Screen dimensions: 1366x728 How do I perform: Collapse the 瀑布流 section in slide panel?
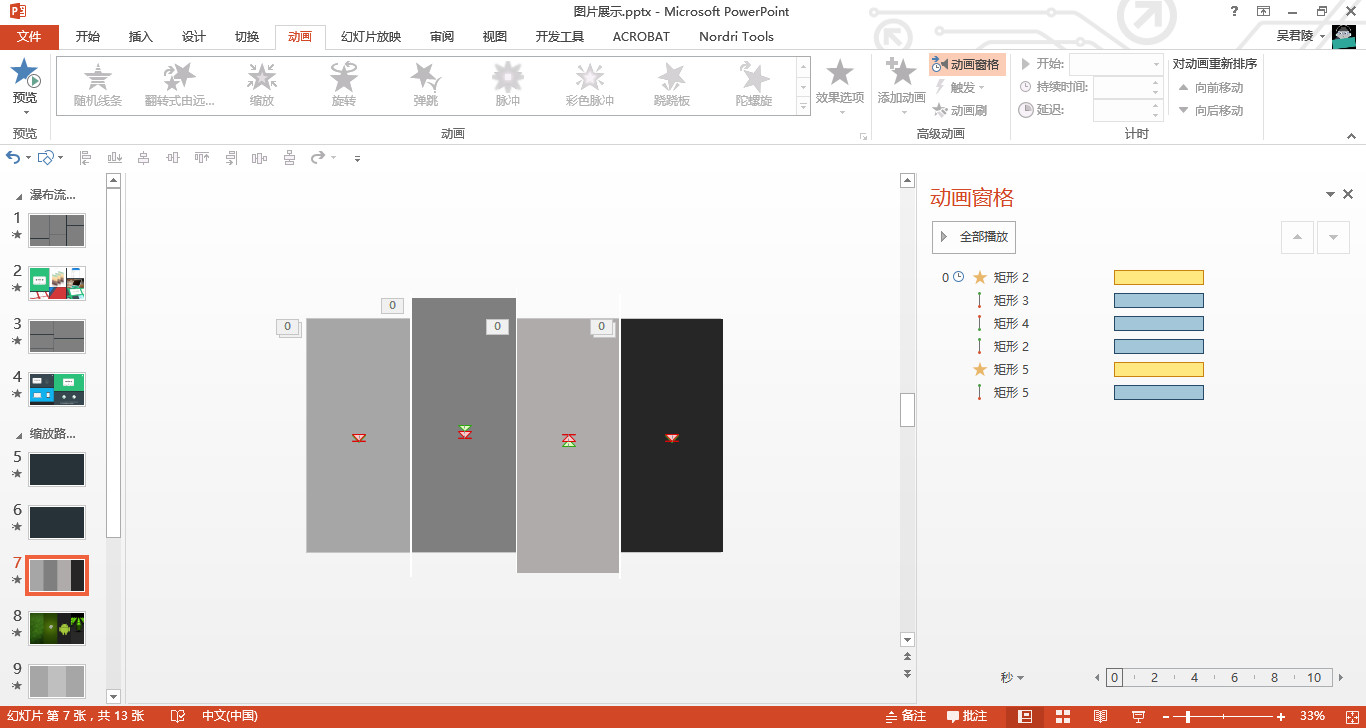[19, 196]
